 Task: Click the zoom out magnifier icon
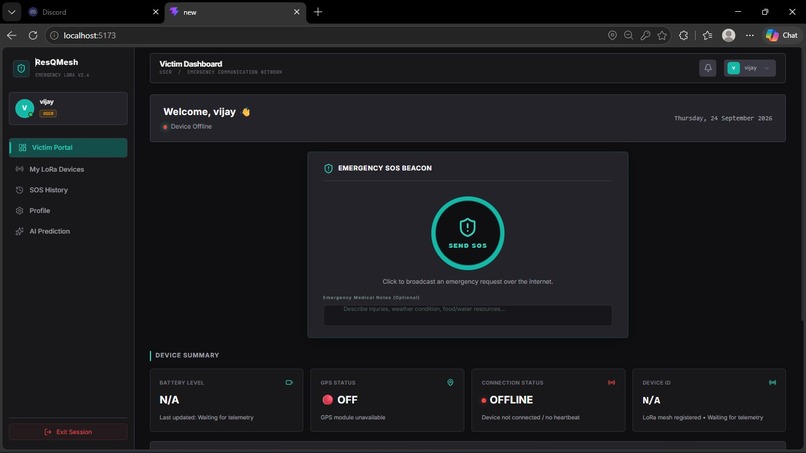click(x=629, y=35)
